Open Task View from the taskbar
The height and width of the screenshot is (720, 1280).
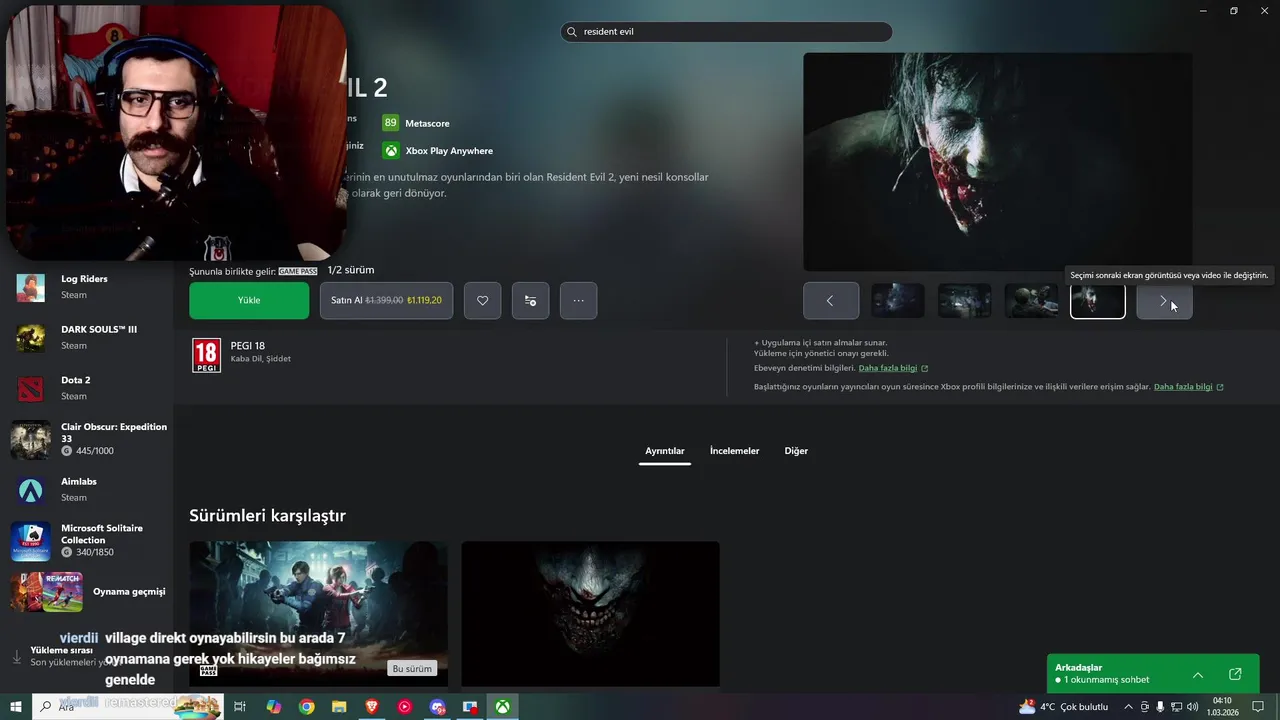point(240,707)
